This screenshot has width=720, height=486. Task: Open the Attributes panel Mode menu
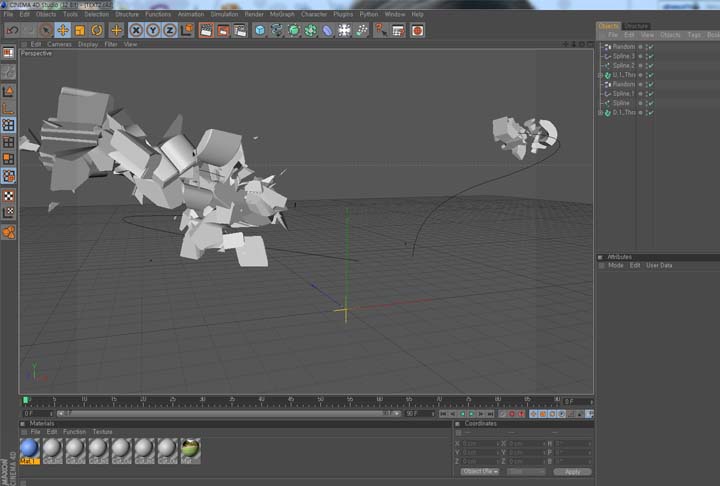615,266
